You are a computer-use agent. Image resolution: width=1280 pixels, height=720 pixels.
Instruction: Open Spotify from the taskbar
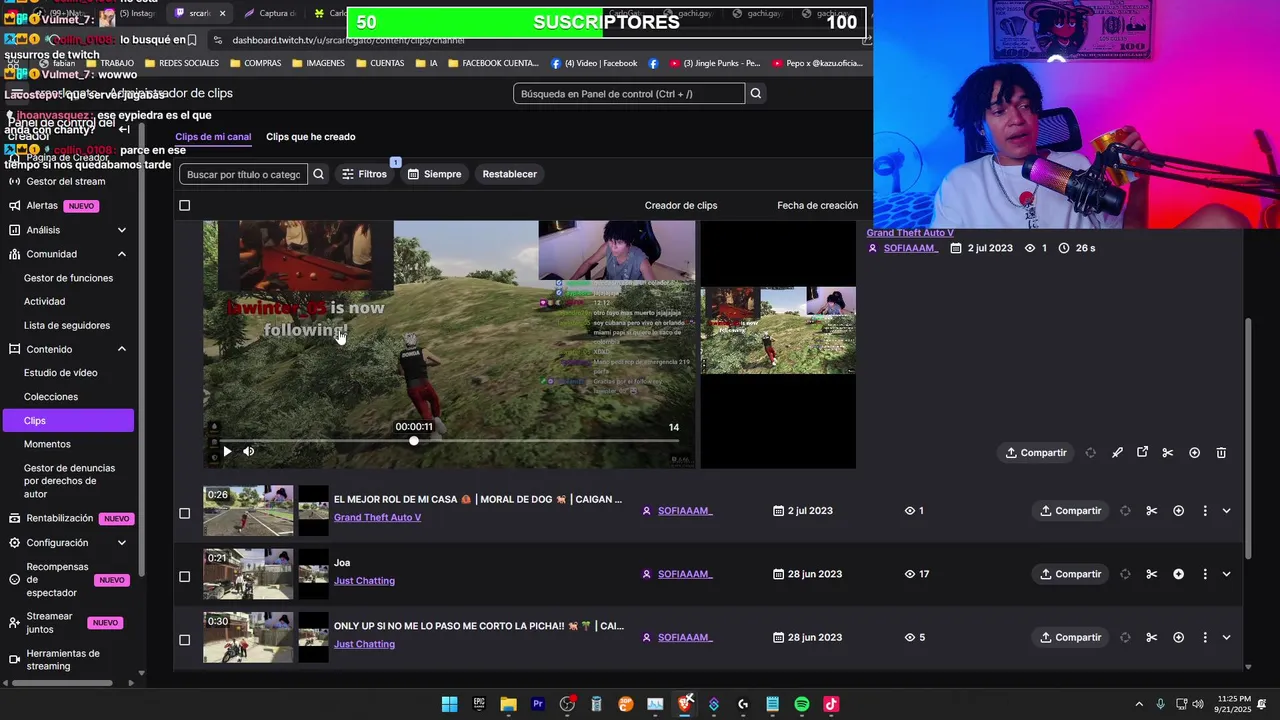pyautogui.click(x=802, y=704)
